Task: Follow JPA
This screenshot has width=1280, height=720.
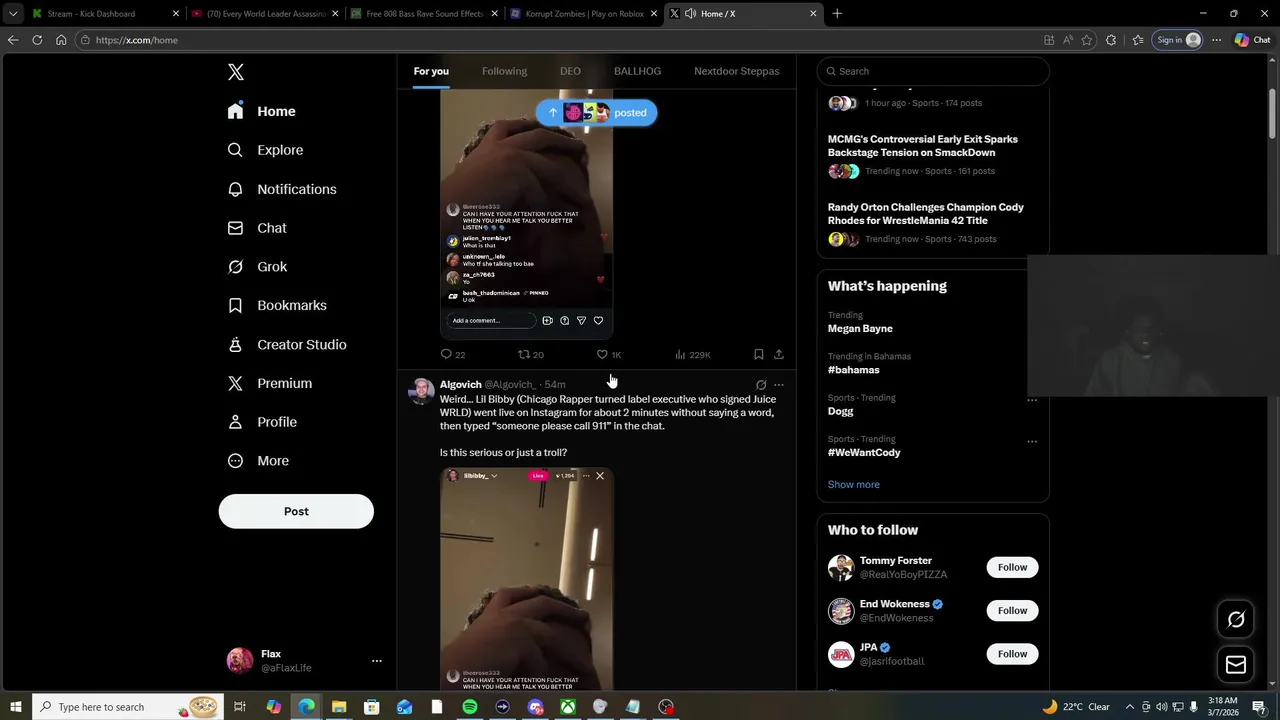Action: pos(1012,654)
